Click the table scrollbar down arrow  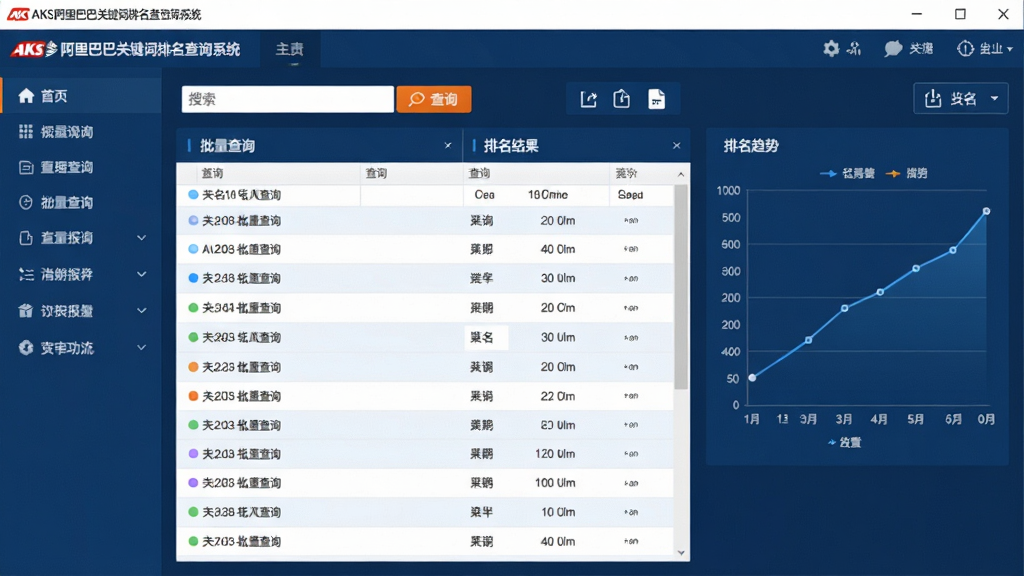point(681,553)
